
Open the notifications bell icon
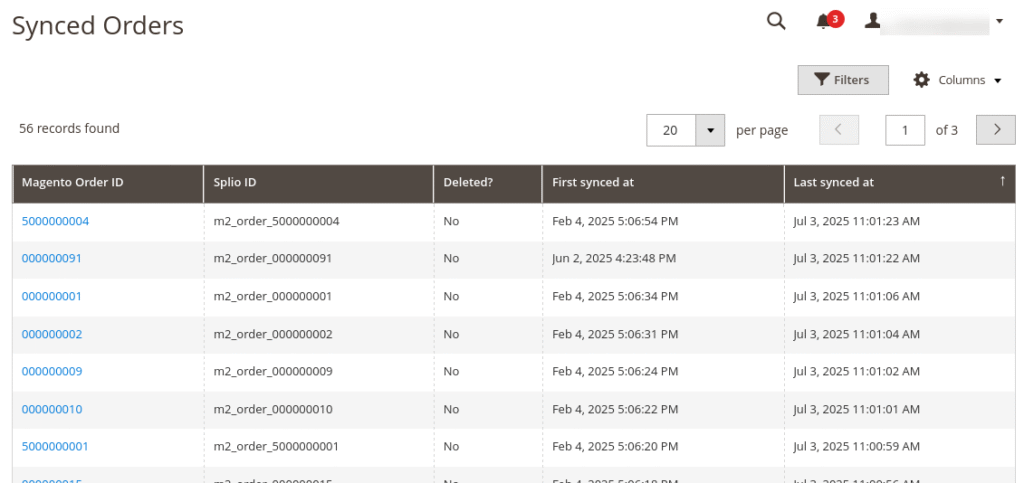click(x=824, y=21)
